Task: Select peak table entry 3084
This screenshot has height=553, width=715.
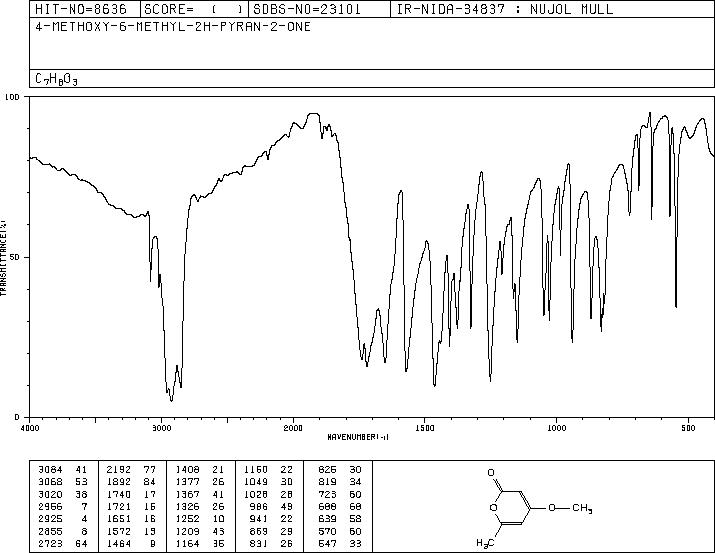Action: click(50, 470)
